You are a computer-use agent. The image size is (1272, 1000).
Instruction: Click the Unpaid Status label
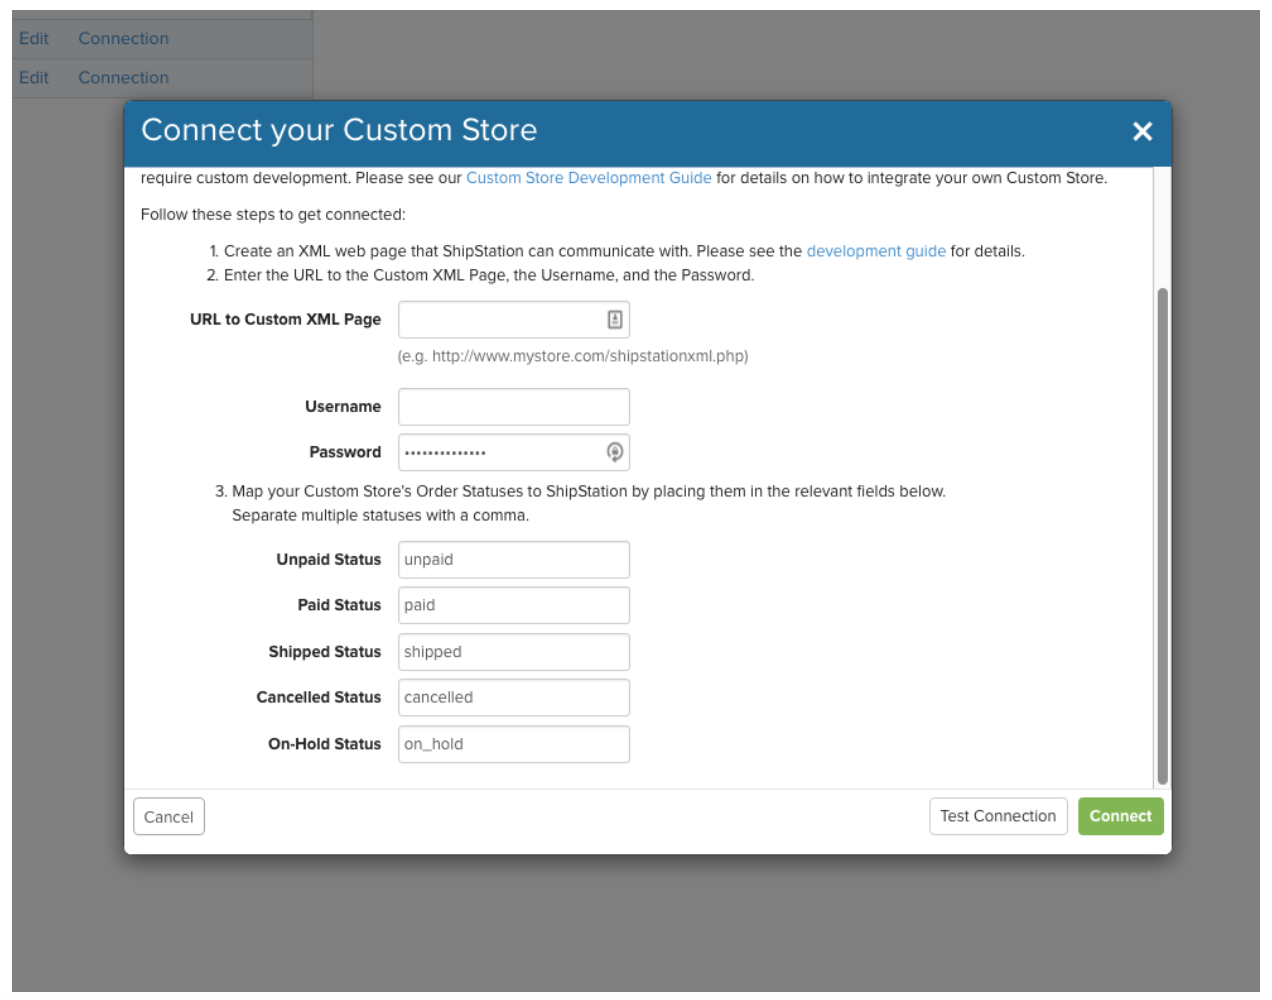click(329, 559)
